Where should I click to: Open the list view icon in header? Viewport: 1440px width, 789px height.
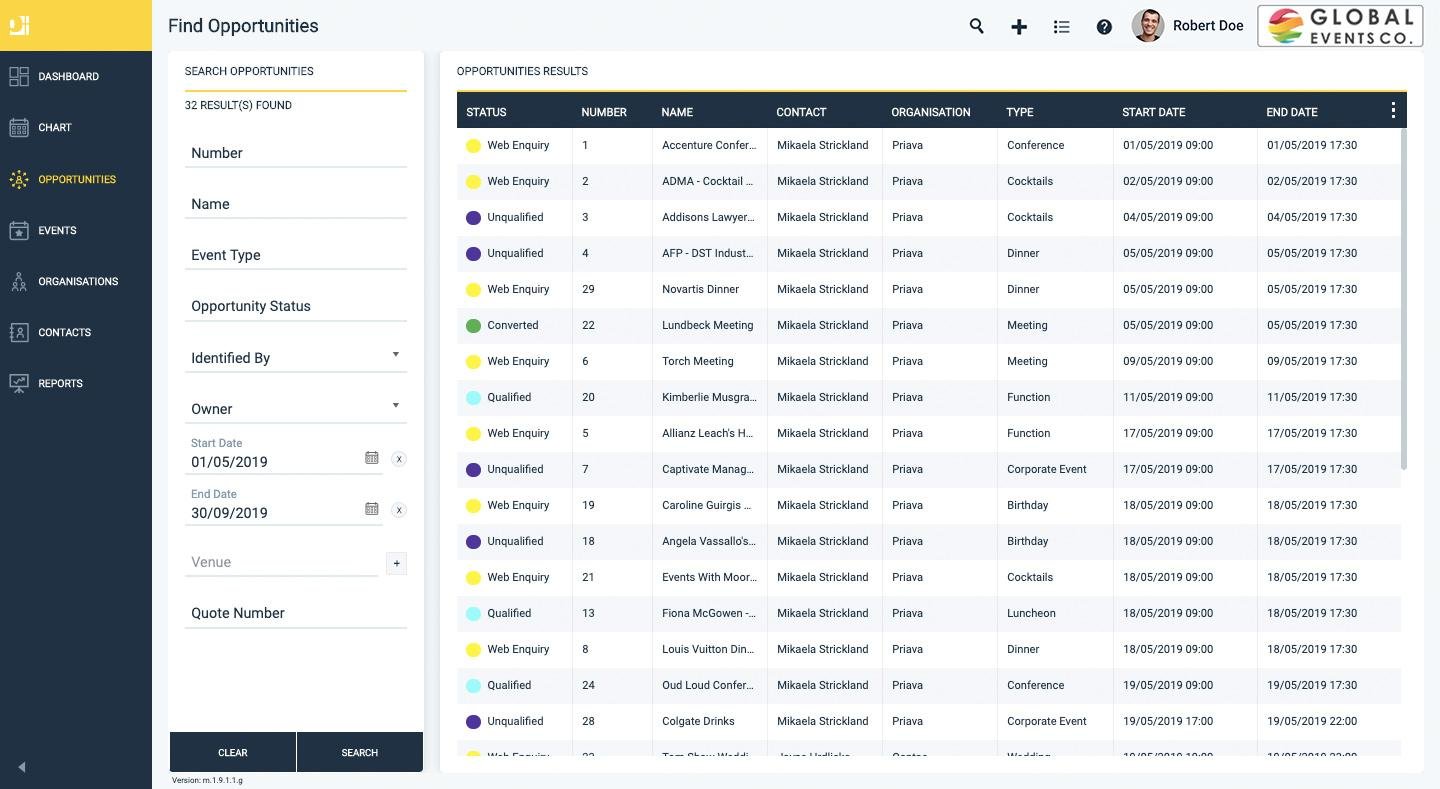pyautogui.click(x=1062, y=27)
